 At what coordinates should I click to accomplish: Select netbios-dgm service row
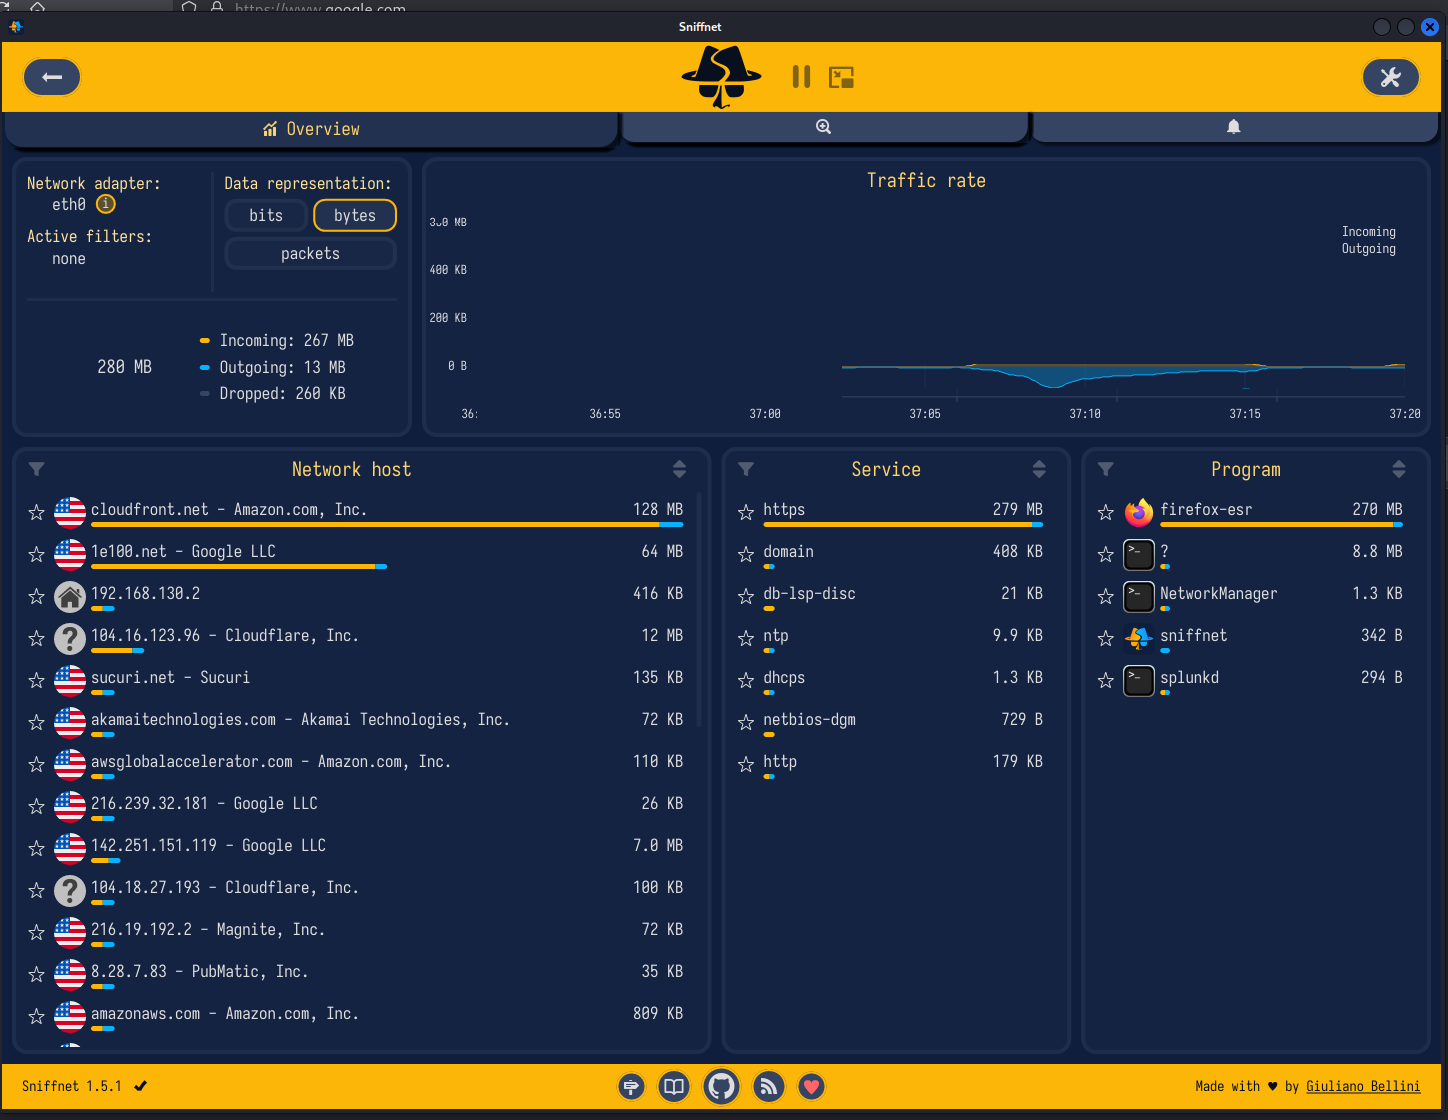tap(890, 723)
